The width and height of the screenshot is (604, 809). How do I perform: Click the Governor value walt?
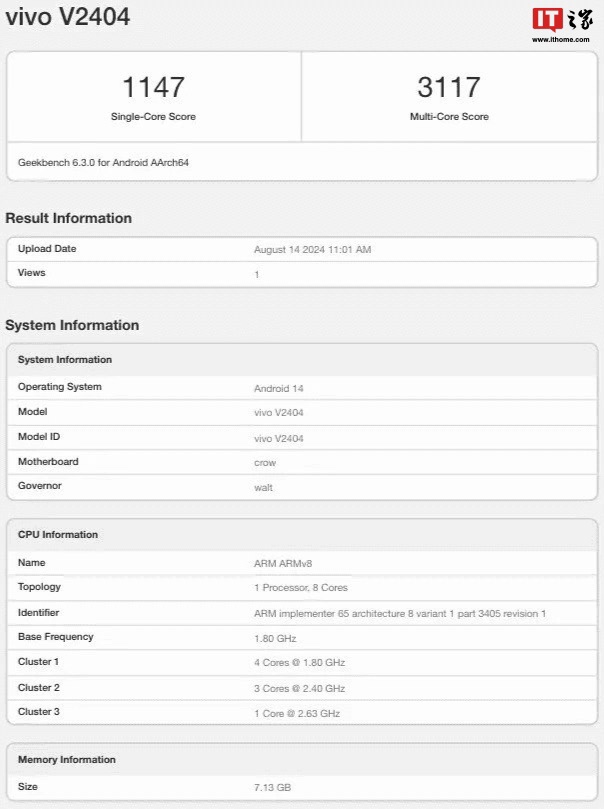pyautogui.click(x=263, y=488)
